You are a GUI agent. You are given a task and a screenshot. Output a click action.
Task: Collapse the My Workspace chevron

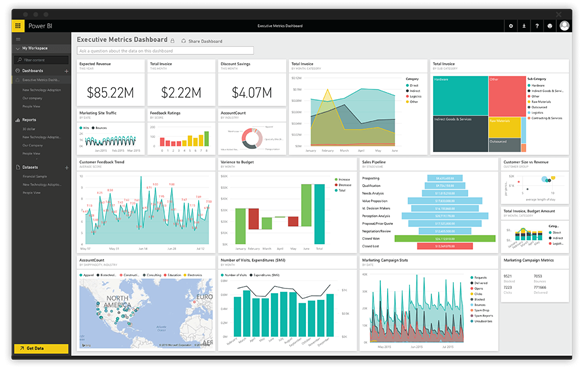coord(18,49)
